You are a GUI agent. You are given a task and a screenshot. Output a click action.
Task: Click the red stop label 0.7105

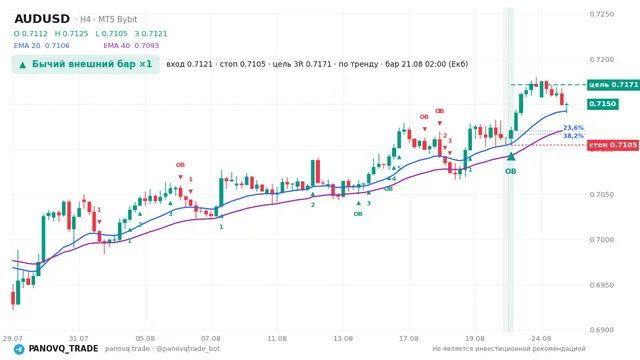(x=613, y=145)
